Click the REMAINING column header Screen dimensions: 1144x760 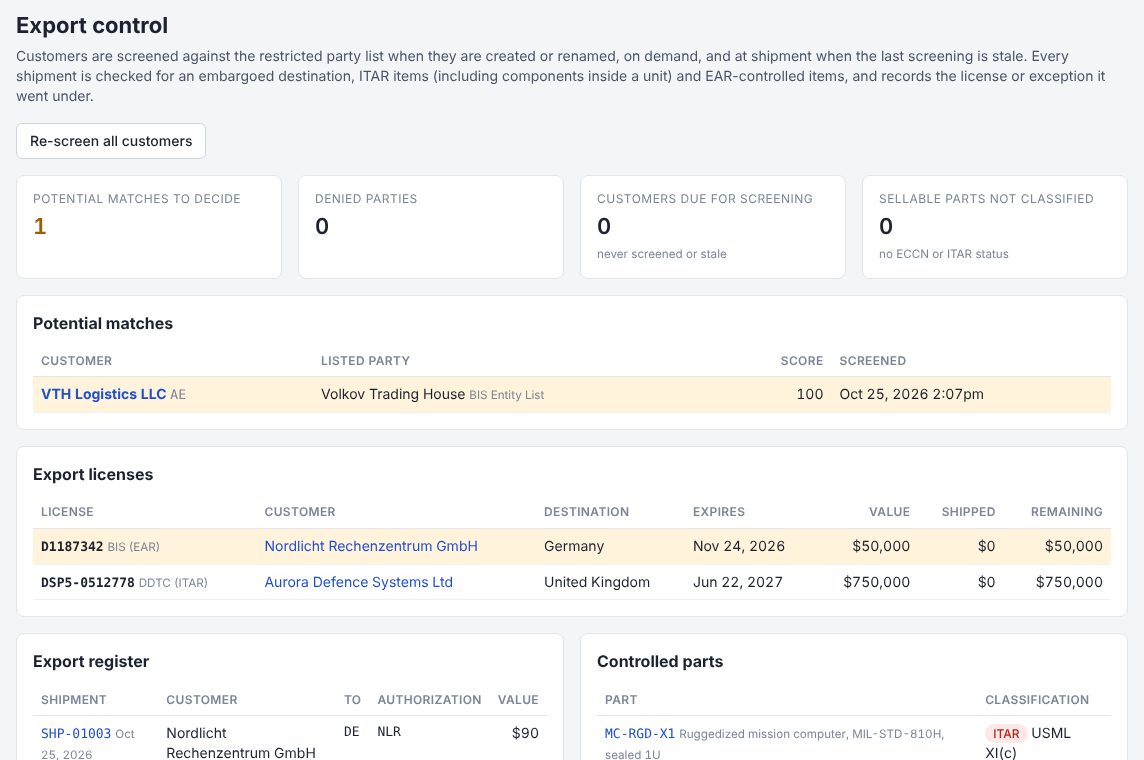pos(1066,512)
